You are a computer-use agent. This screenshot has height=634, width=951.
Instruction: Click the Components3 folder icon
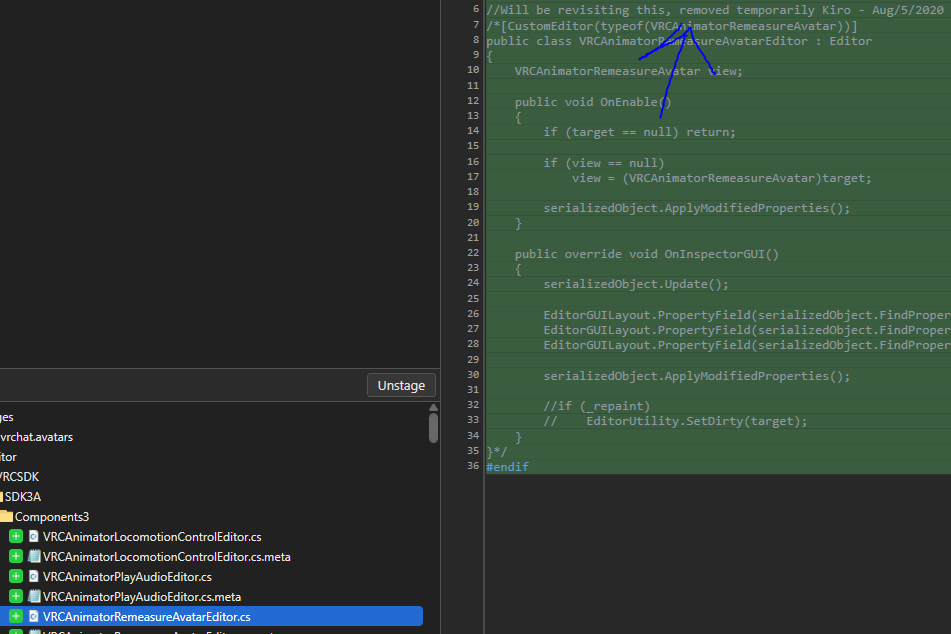point(6,517)
